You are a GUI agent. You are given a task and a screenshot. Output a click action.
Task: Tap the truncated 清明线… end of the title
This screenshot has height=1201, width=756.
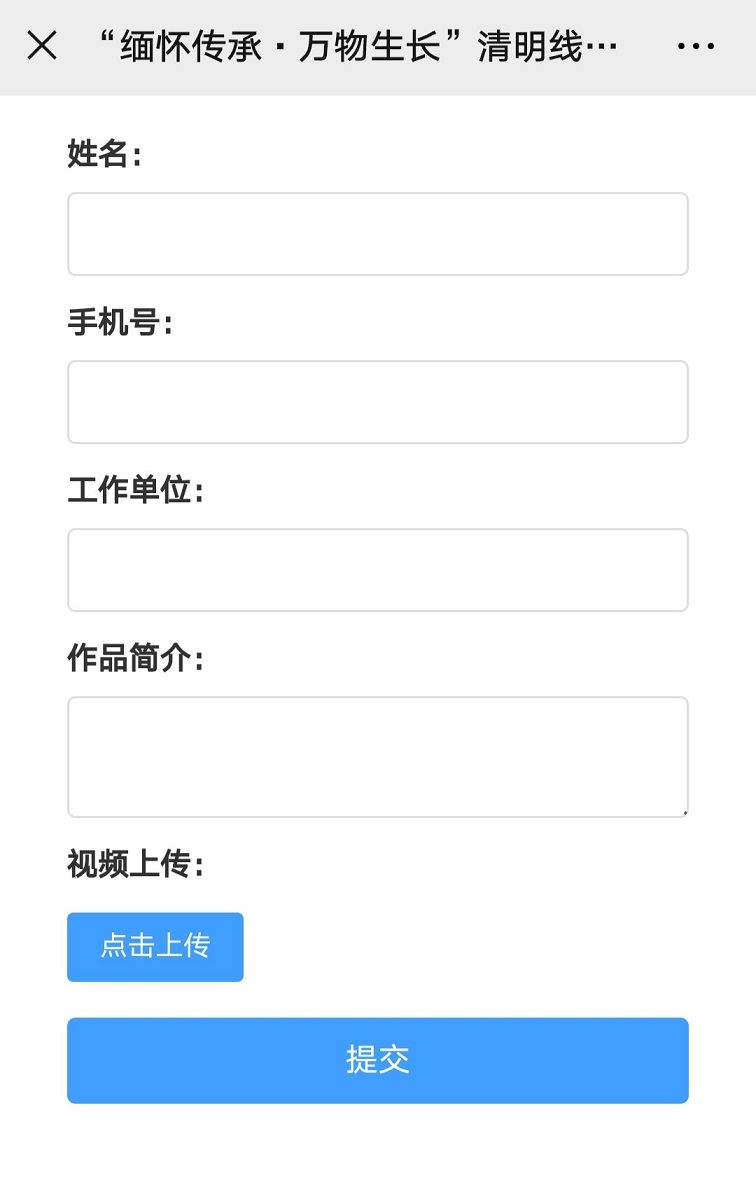pos(547,47)
